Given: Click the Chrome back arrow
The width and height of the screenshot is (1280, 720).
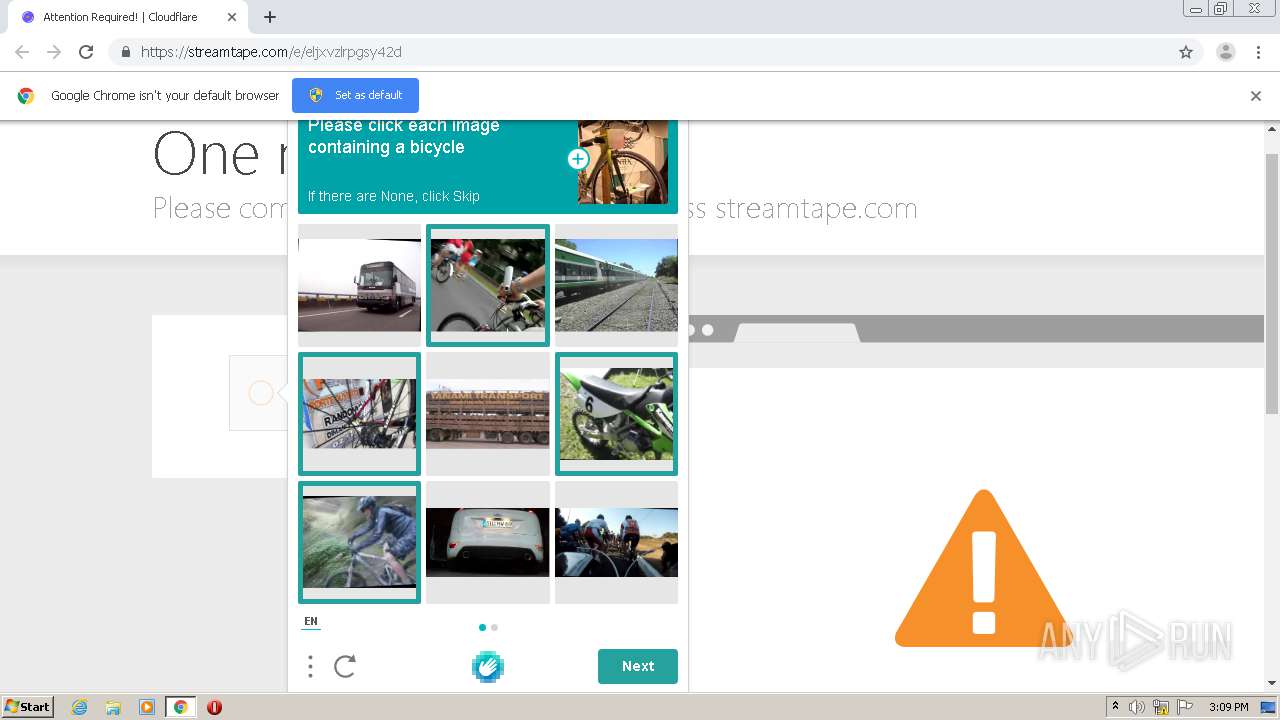Looking at the screenshot, I should [22, 52].
